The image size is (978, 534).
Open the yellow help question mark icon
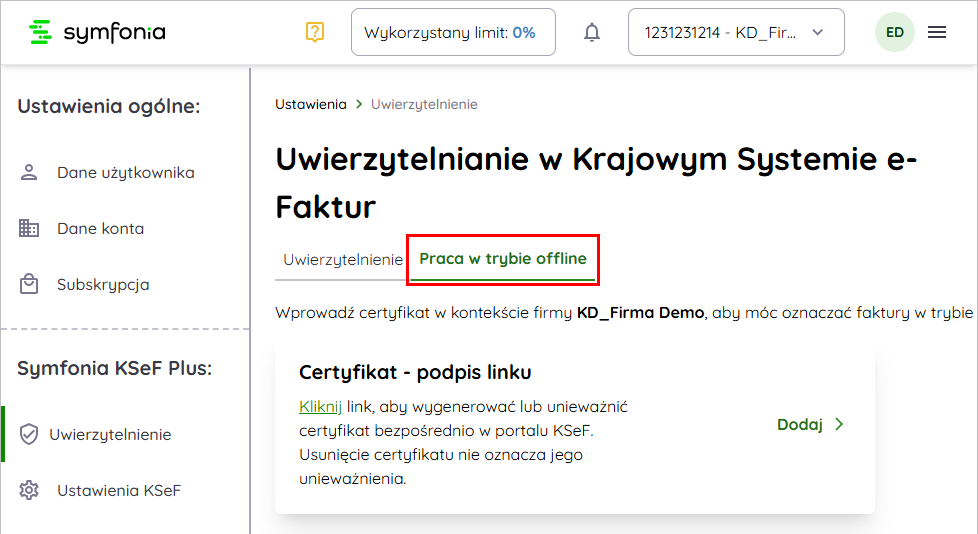point(315,32)
